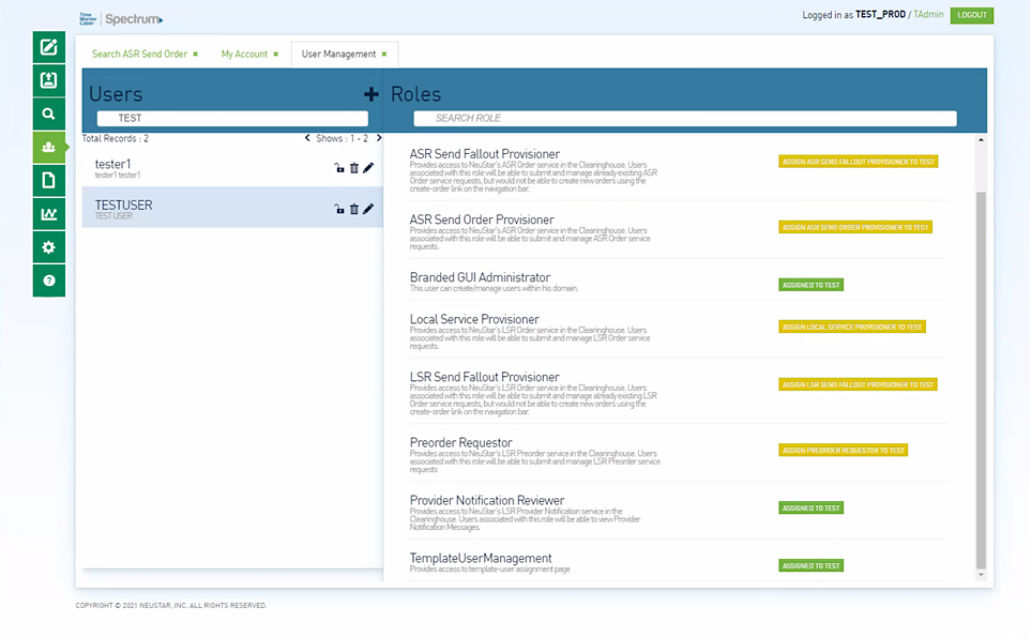Screen dimensions: 1030x637
Task: Click the help question mark icon
Action: (x=48, y=281)
